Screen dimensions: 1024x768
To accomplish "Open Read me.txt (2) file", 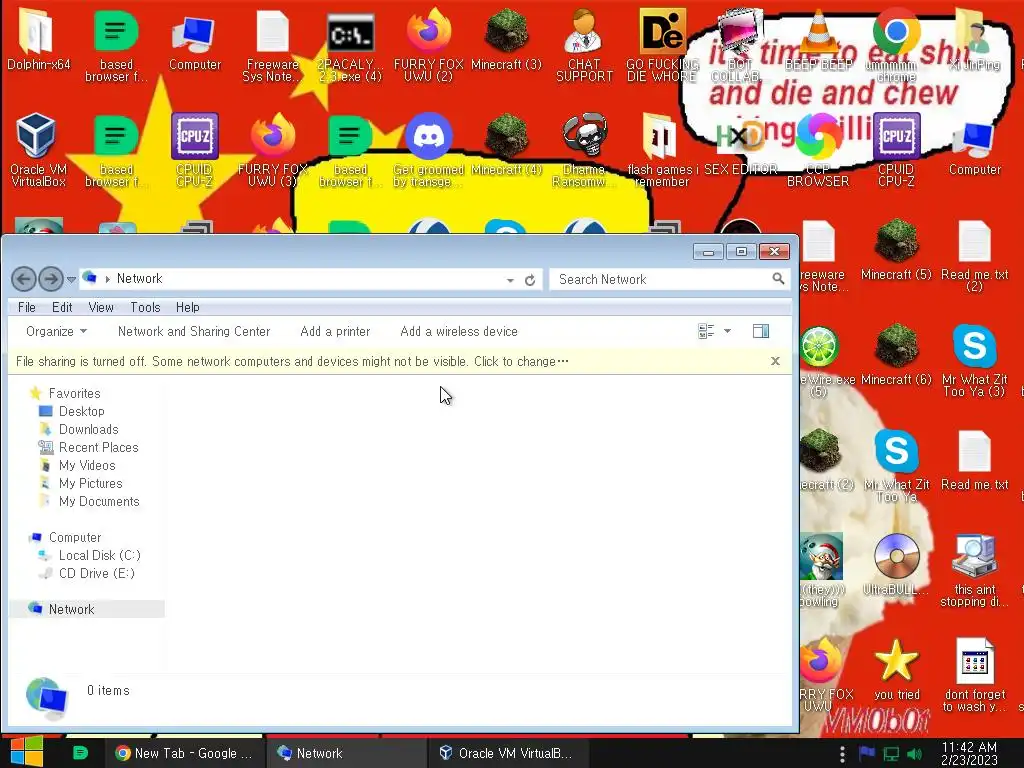I will [974, 255].
